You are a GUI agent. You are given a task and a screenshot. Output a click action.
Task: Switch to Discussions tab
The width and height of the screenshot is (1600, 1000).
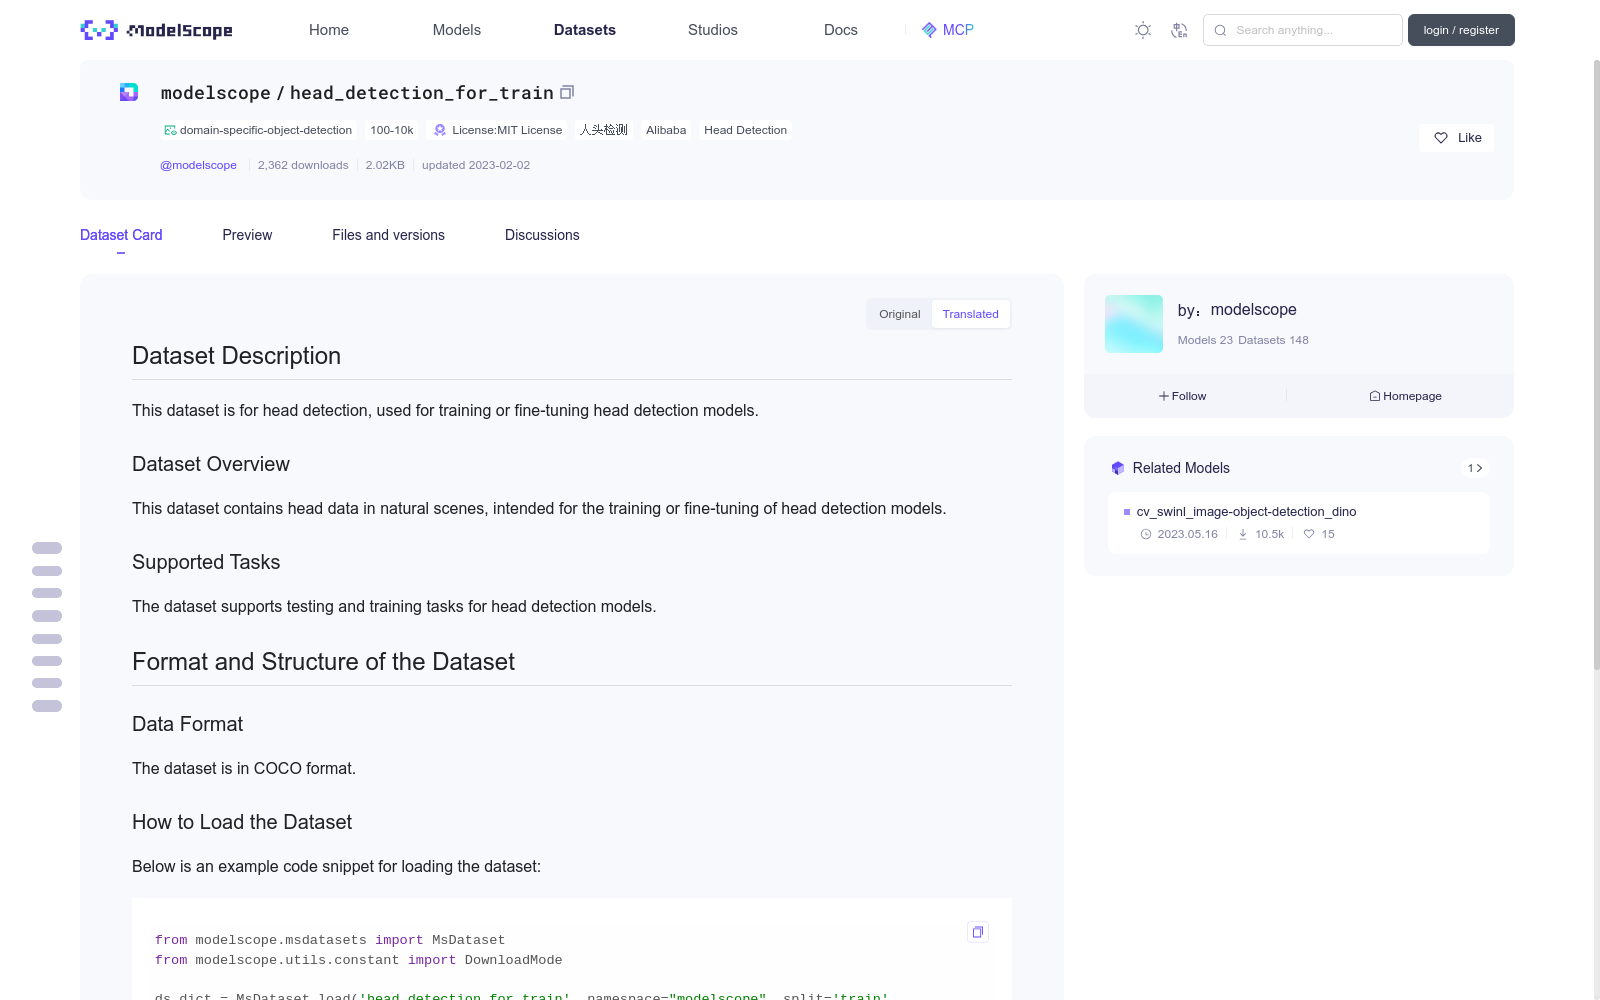pos(542,235)
